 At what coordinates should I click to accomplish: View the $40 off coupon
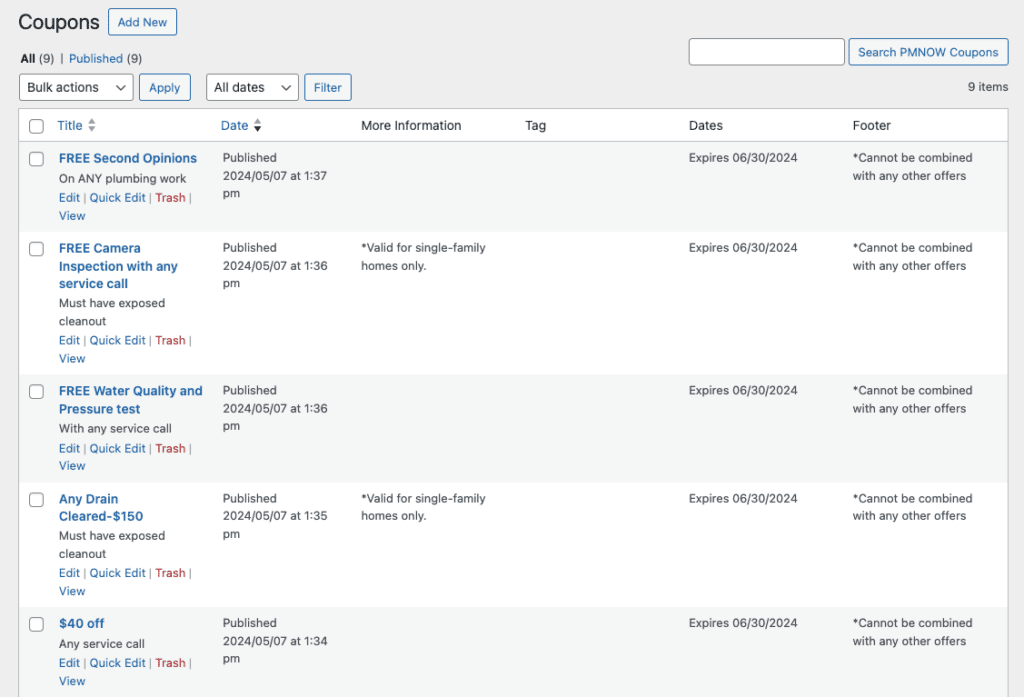[x=72, y=681]
